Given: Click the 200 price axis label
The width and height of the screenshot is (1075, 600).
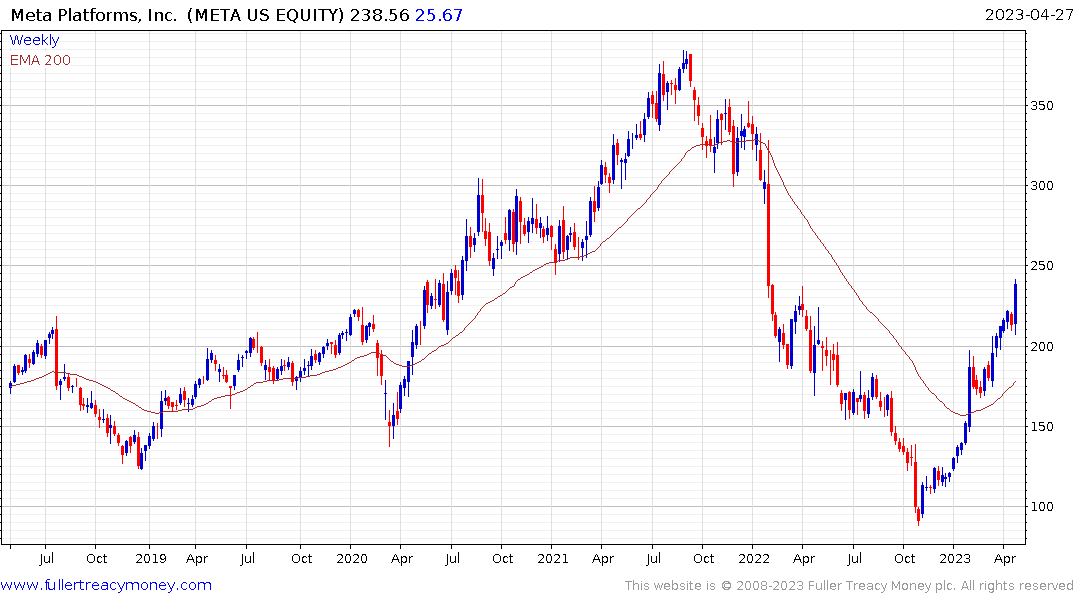Looking at the screenshot, I should point(1042,346).
